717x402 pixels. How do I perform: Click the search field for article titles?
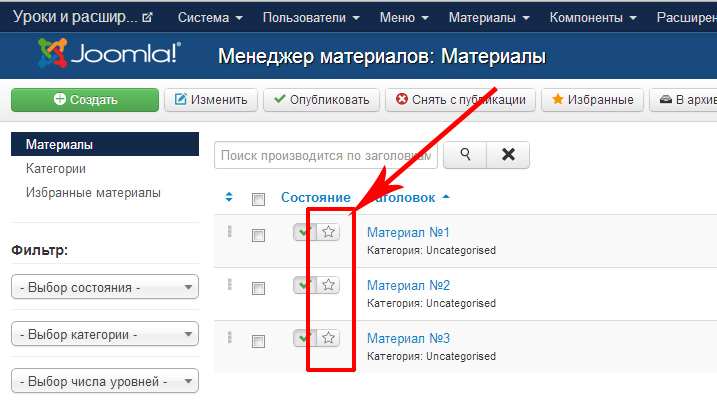(x=326, y=155)
